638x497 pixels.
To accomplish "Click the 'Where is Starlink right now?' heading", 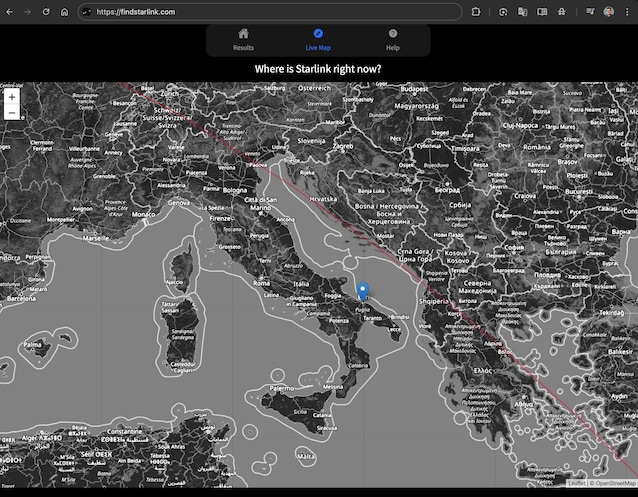I will (x=318, y=69).
